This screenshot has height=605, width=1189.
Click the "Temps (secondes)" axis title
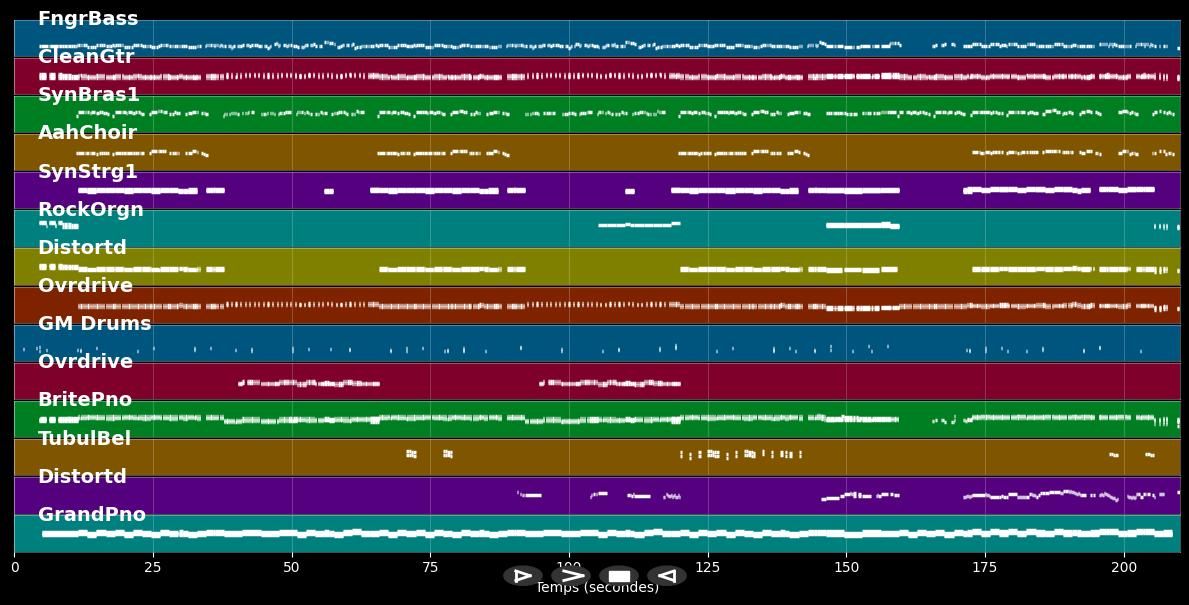click(597, 589)
